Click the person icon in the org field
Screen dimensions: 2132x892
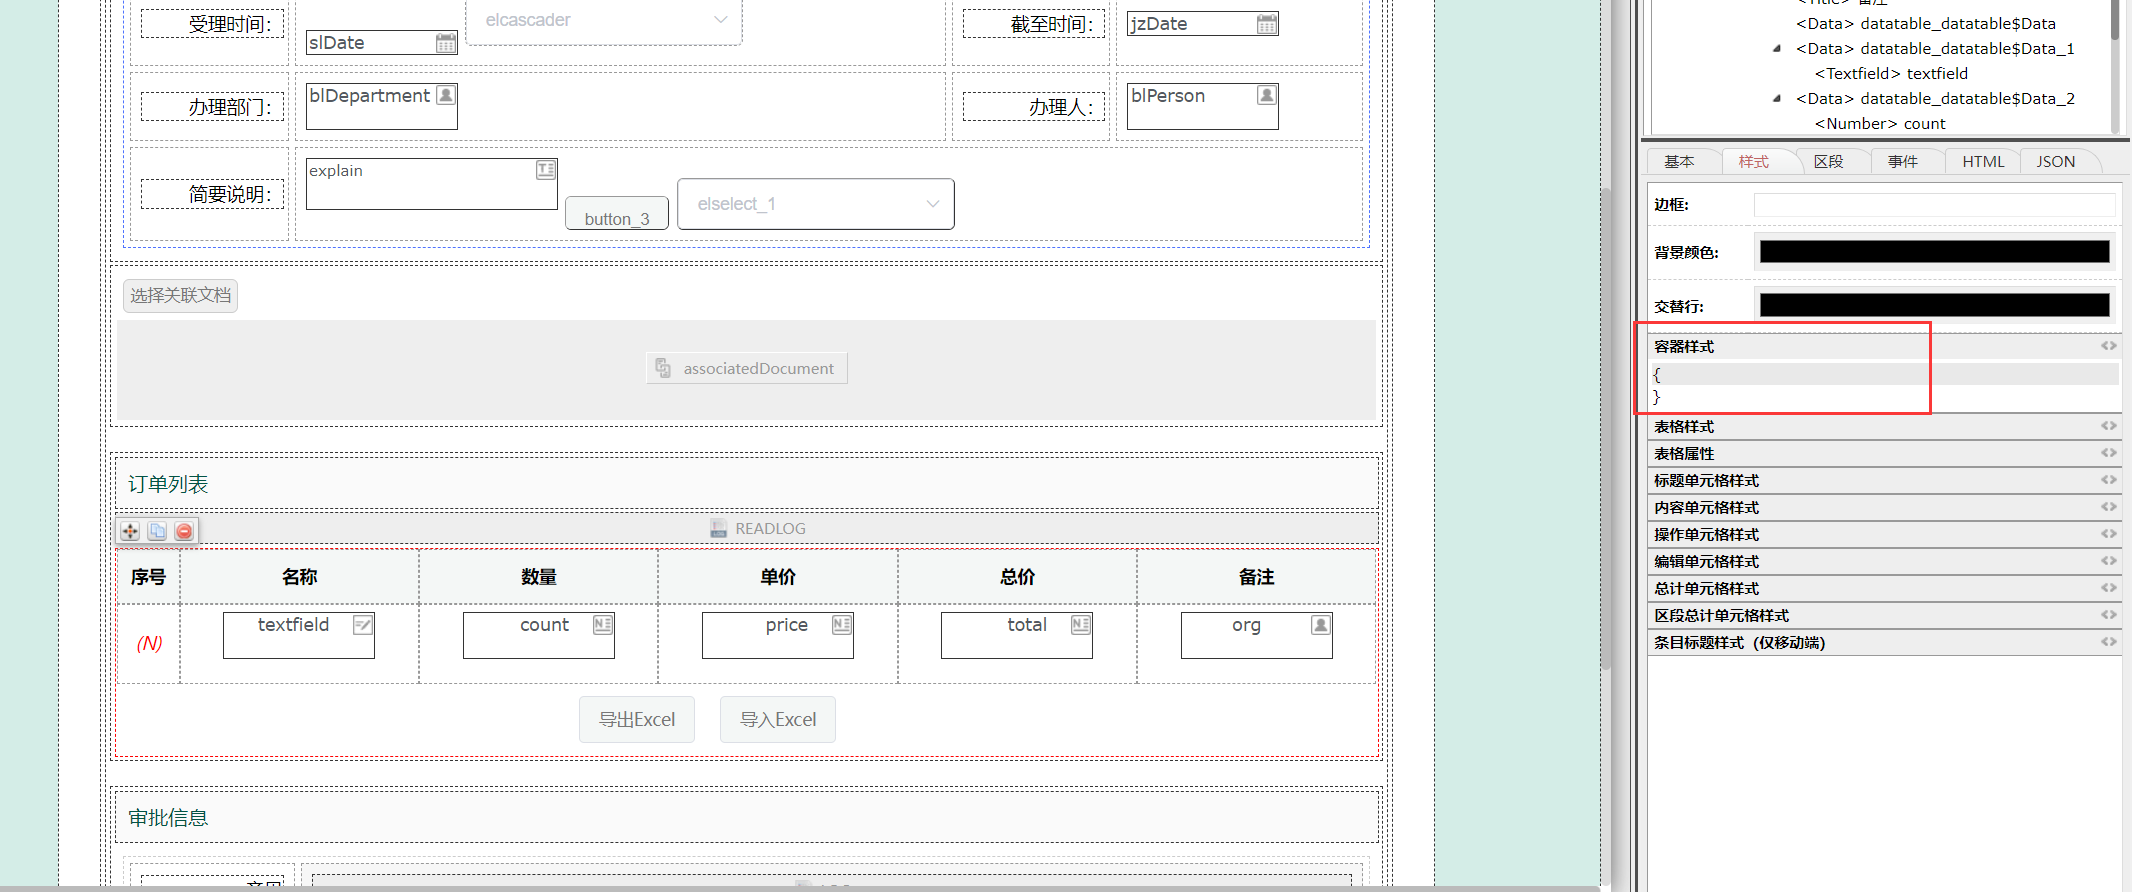(1321, 625)
